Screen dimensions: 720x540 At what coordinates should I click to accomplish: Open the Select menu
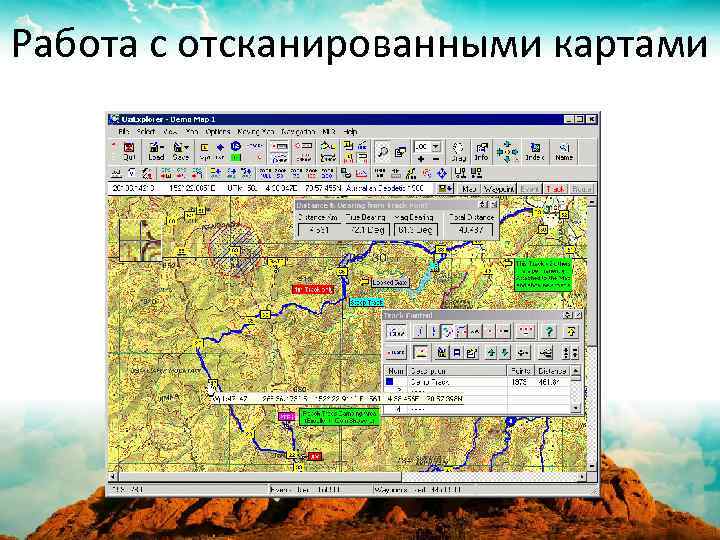point(146,132)
